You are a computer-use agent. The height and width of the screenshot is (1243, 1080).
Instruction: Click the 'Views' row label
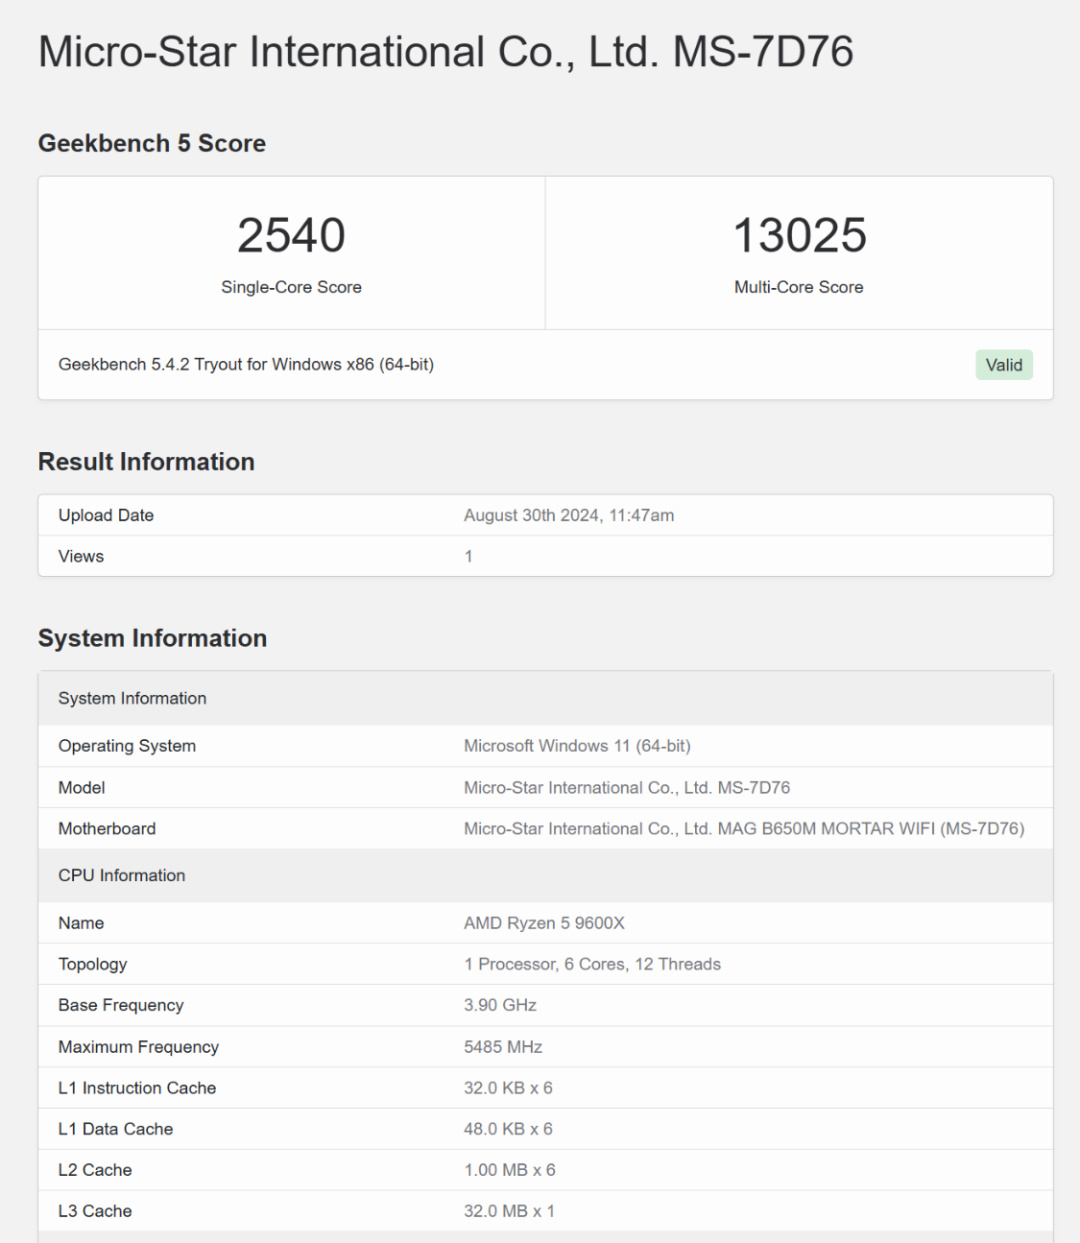pos(81,556)
